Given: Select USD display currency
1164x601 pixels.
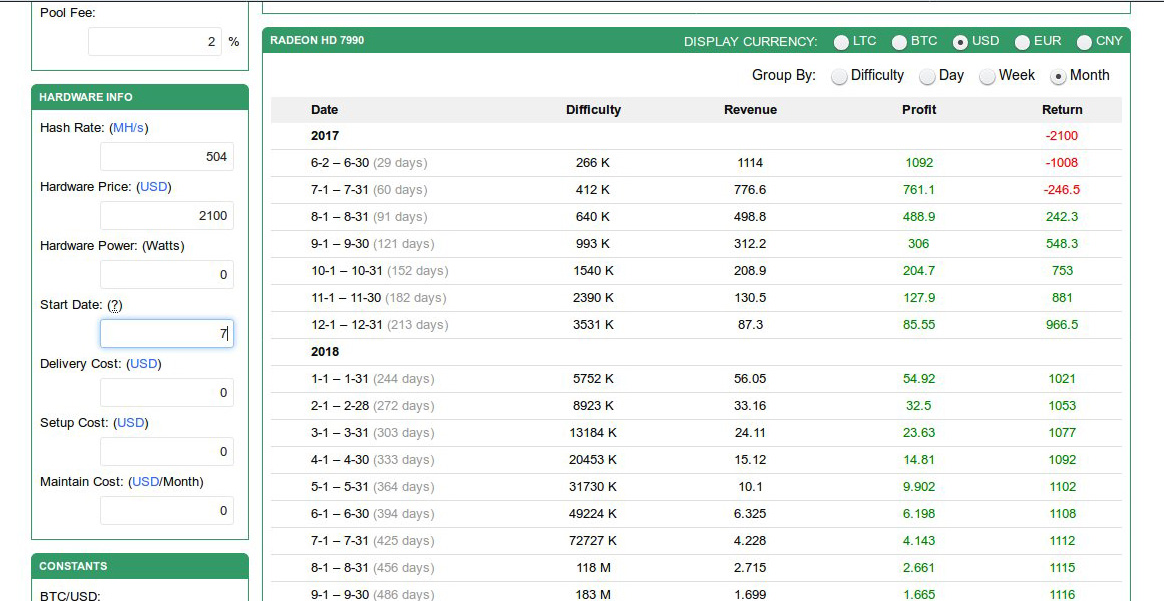Looking at the screenshot, I should (960, 42).
